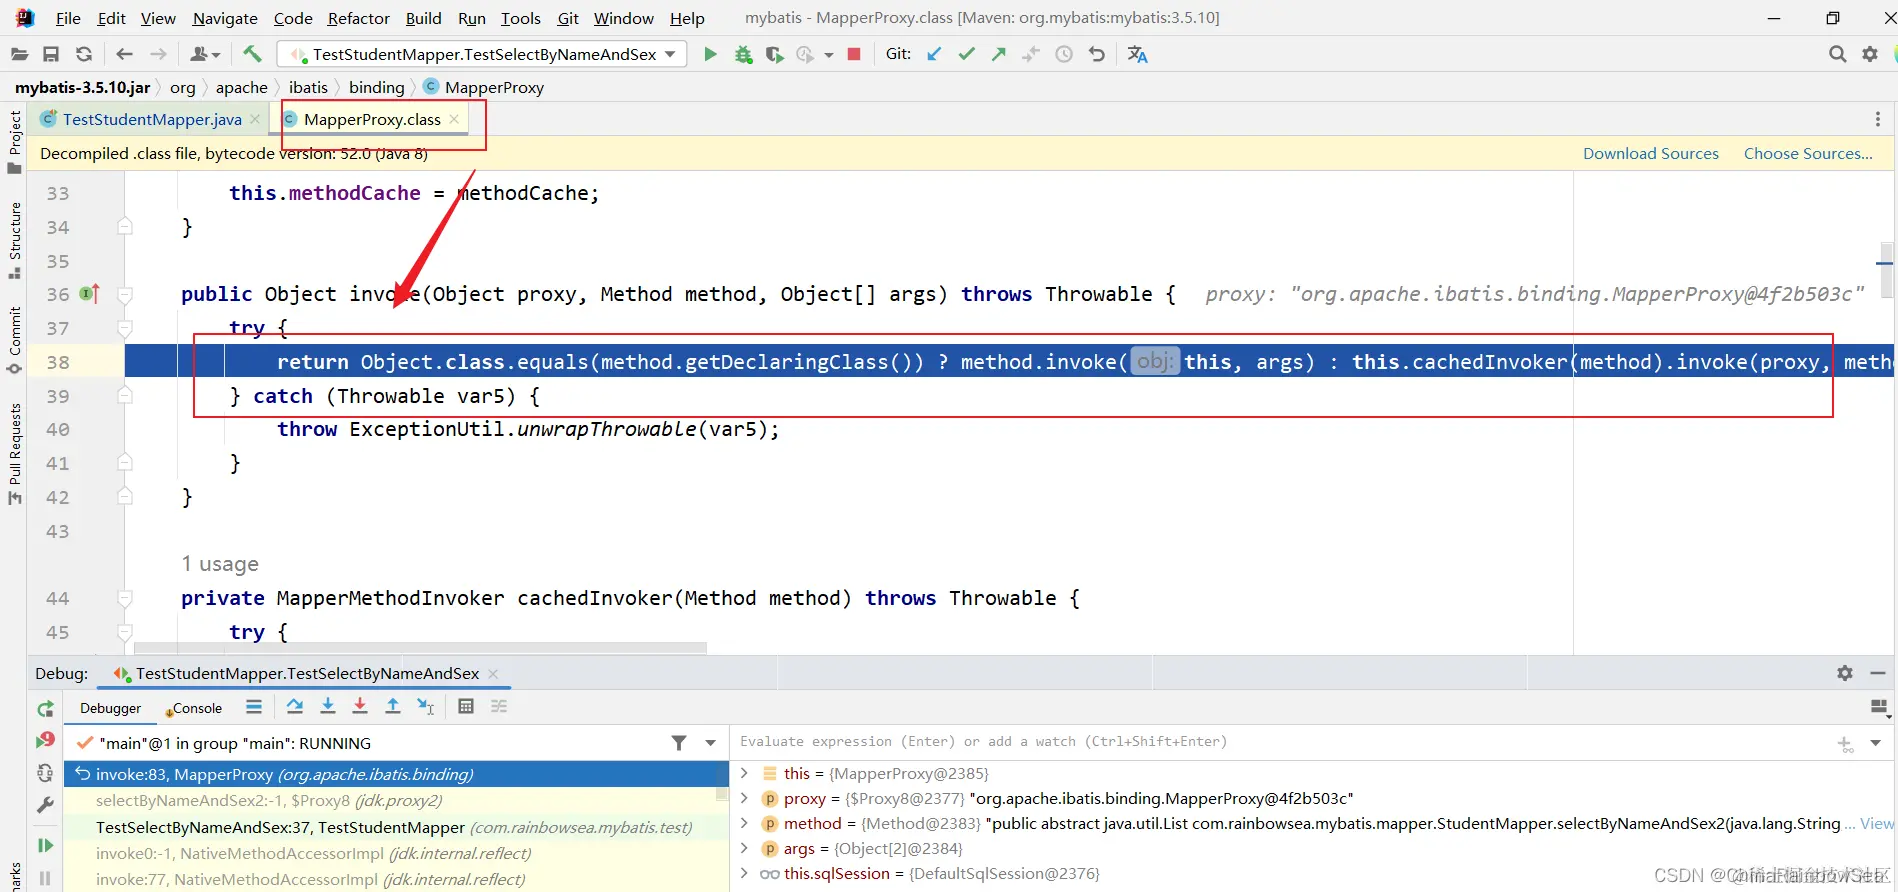Expand the 'this' variable node
This screenshot has height=892, width=1898.
click(744, 773)
